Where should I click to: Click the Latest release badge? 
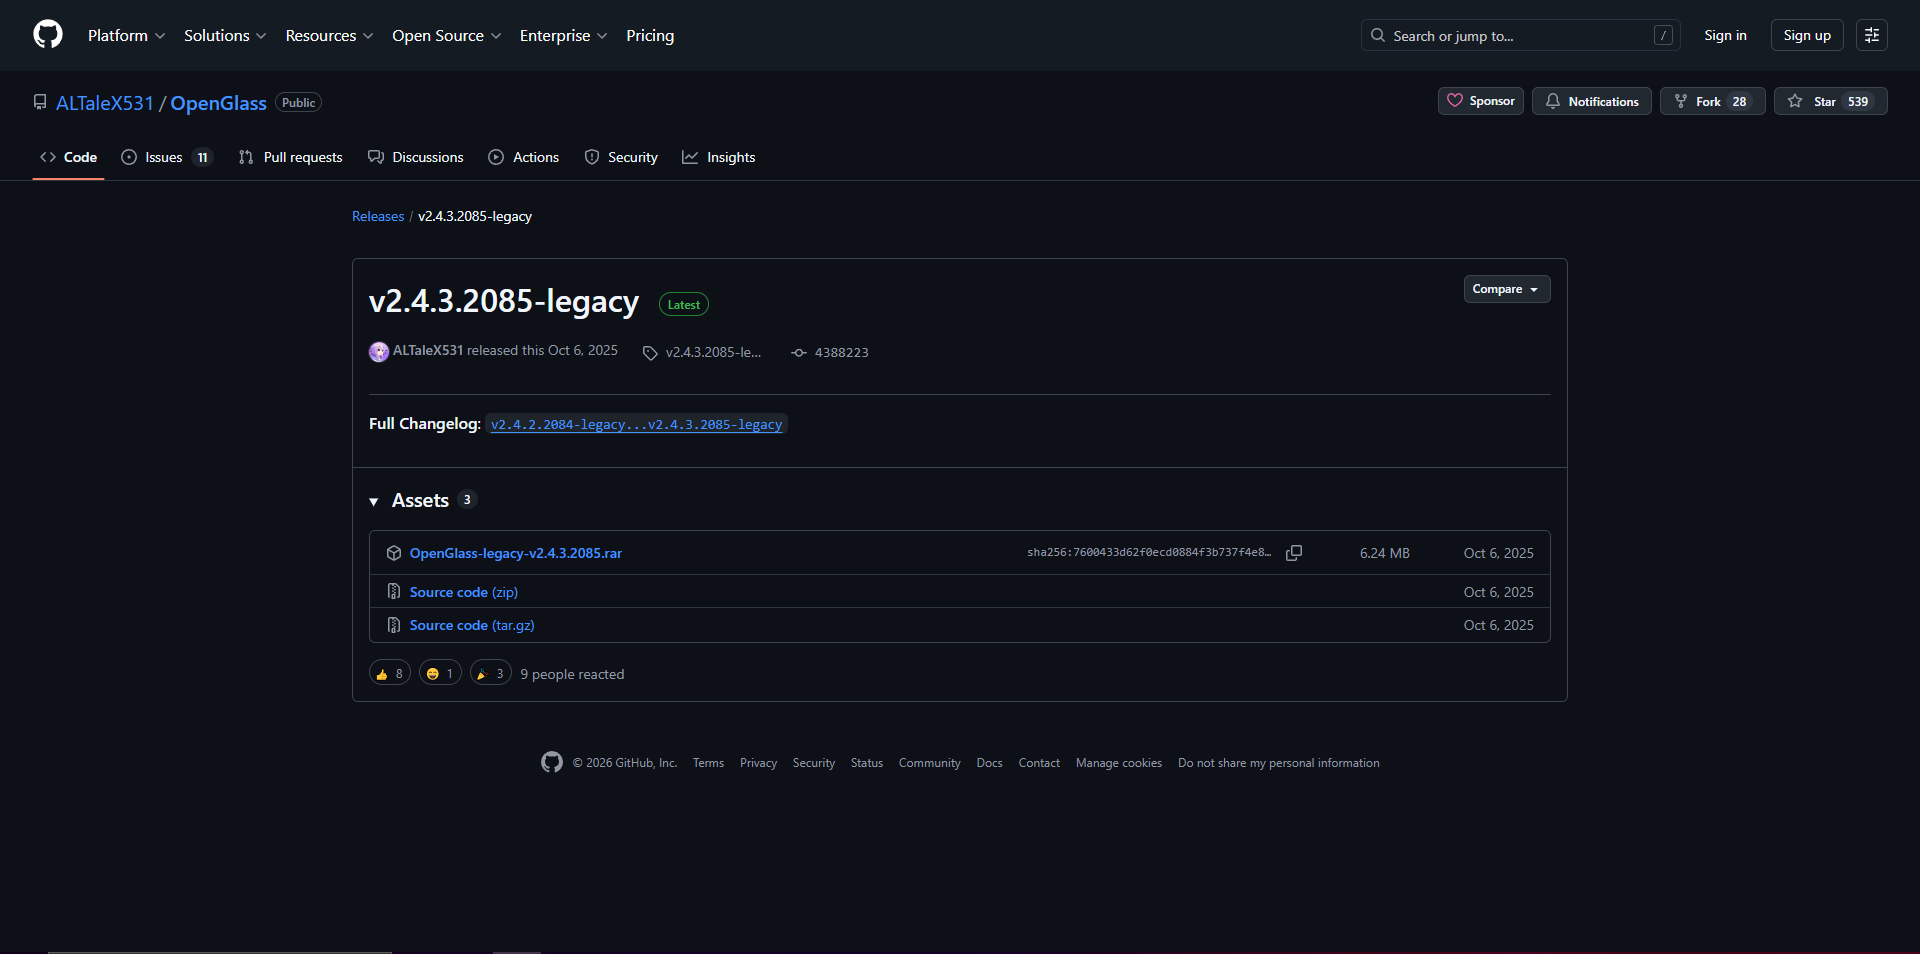pos(684,304)
